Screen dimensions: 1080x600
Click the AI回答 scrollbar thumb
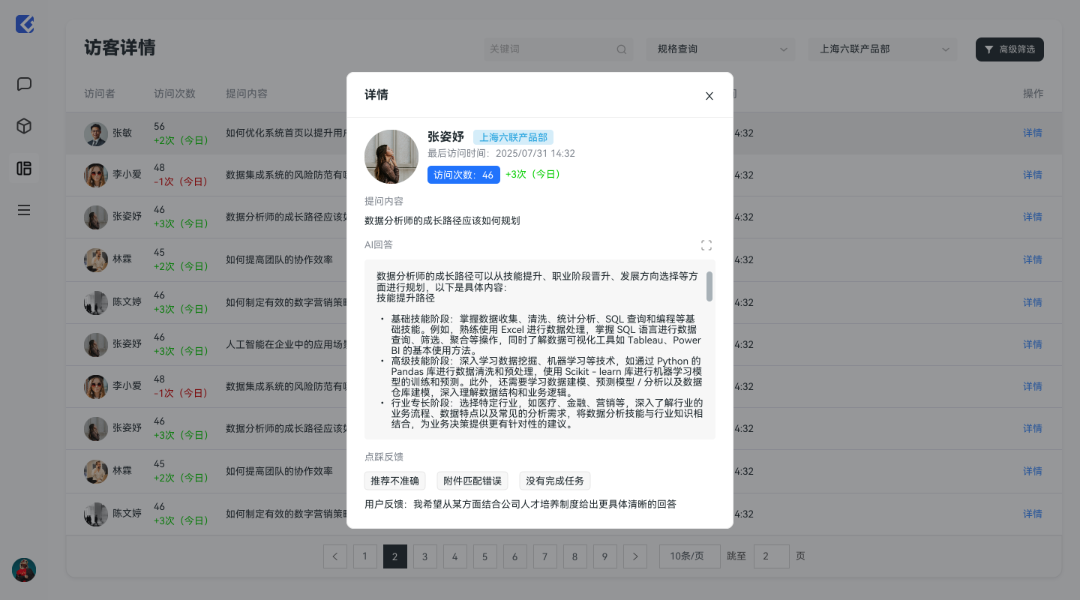[709, 286]
